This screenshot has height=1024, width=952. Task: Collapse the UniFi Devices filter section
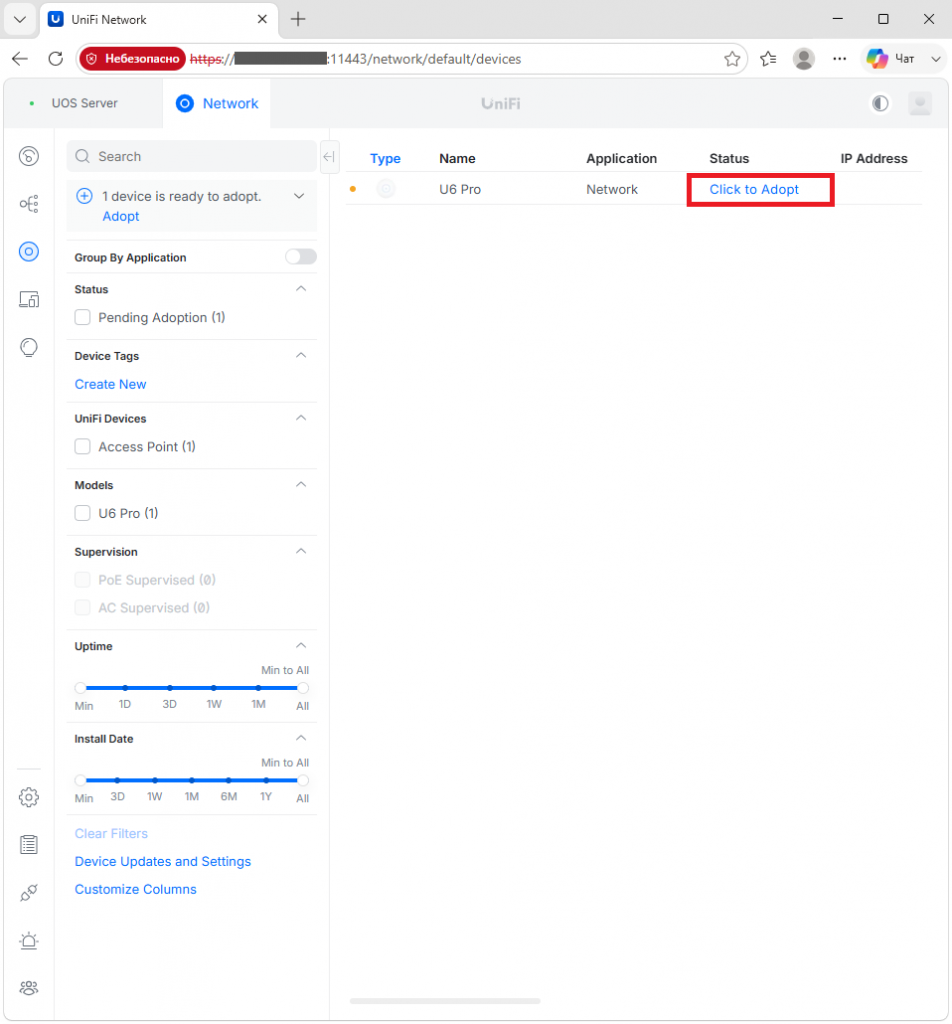tap(301, 418)
